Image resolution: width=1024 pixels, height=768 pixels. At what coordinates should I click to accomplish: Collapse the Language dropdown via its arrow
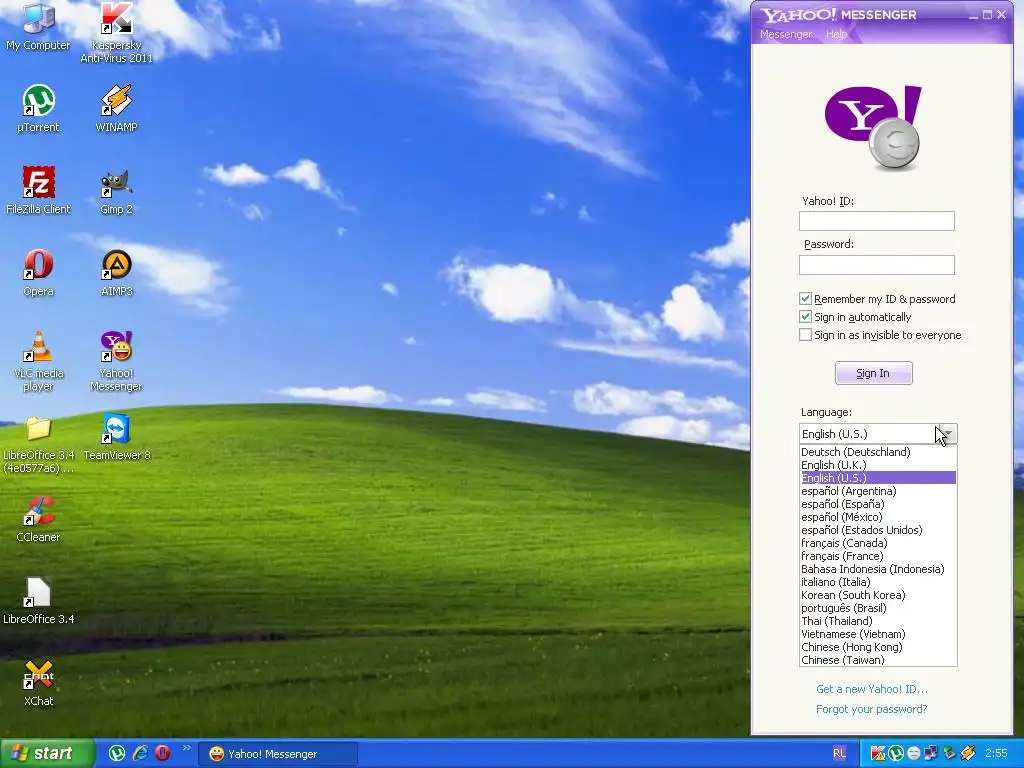948,434
